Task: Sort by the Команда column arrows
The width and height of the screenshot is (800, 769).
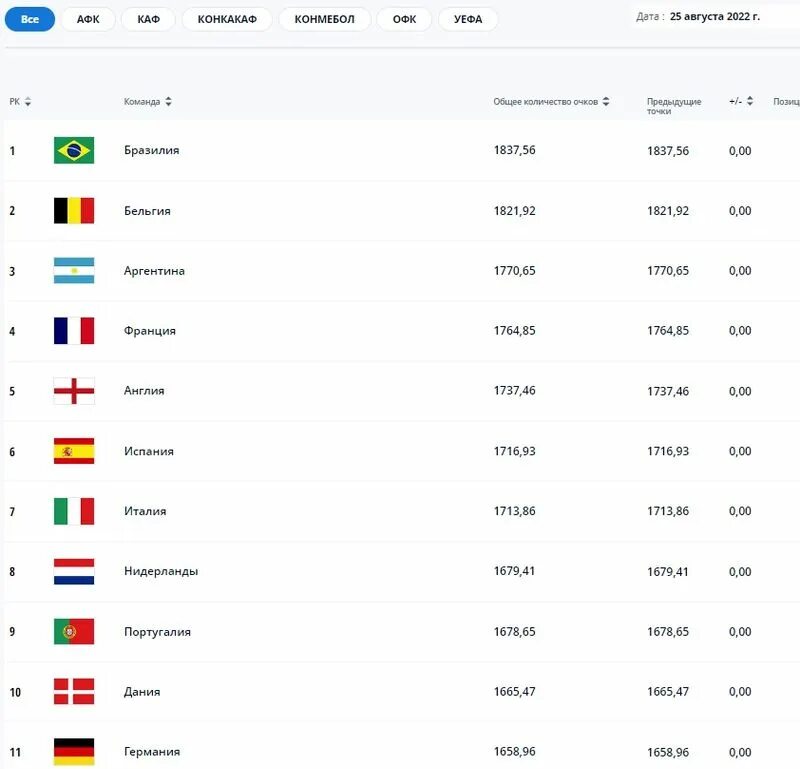Action: click(168, 102)
